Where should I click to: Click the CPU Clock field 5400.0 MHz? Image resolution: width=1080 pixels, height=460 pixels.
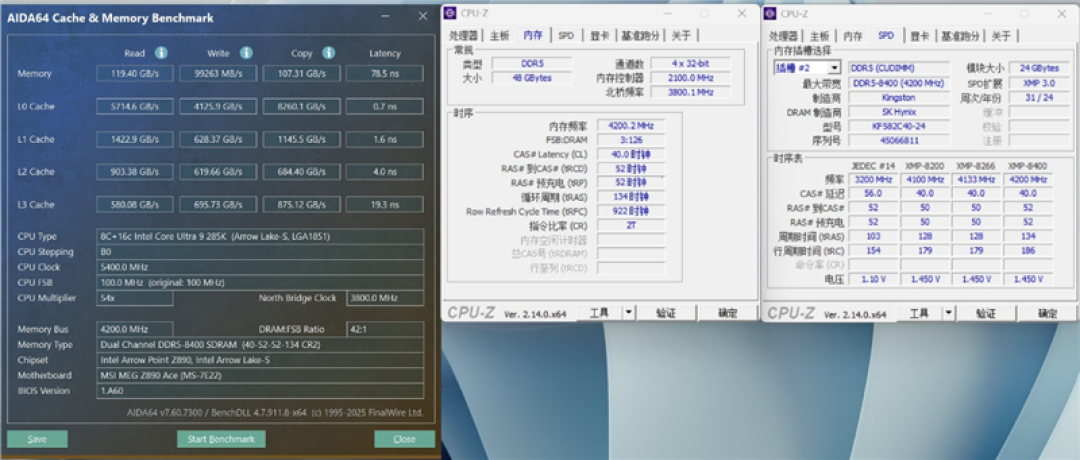click(x=260, y=267)
